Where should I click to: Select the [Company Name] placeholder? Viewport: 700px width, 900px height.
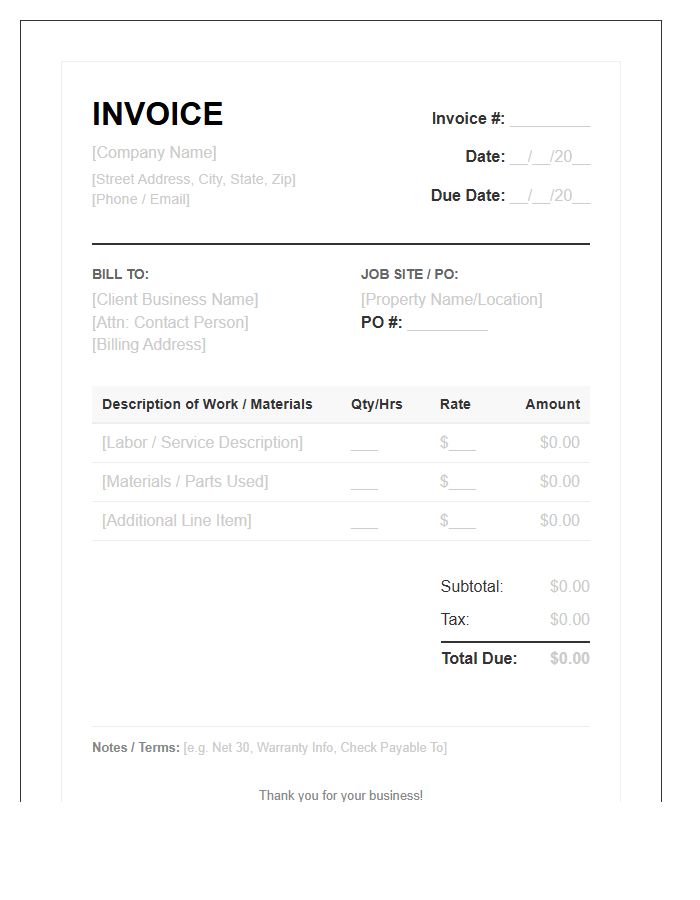tap(154, 153)
